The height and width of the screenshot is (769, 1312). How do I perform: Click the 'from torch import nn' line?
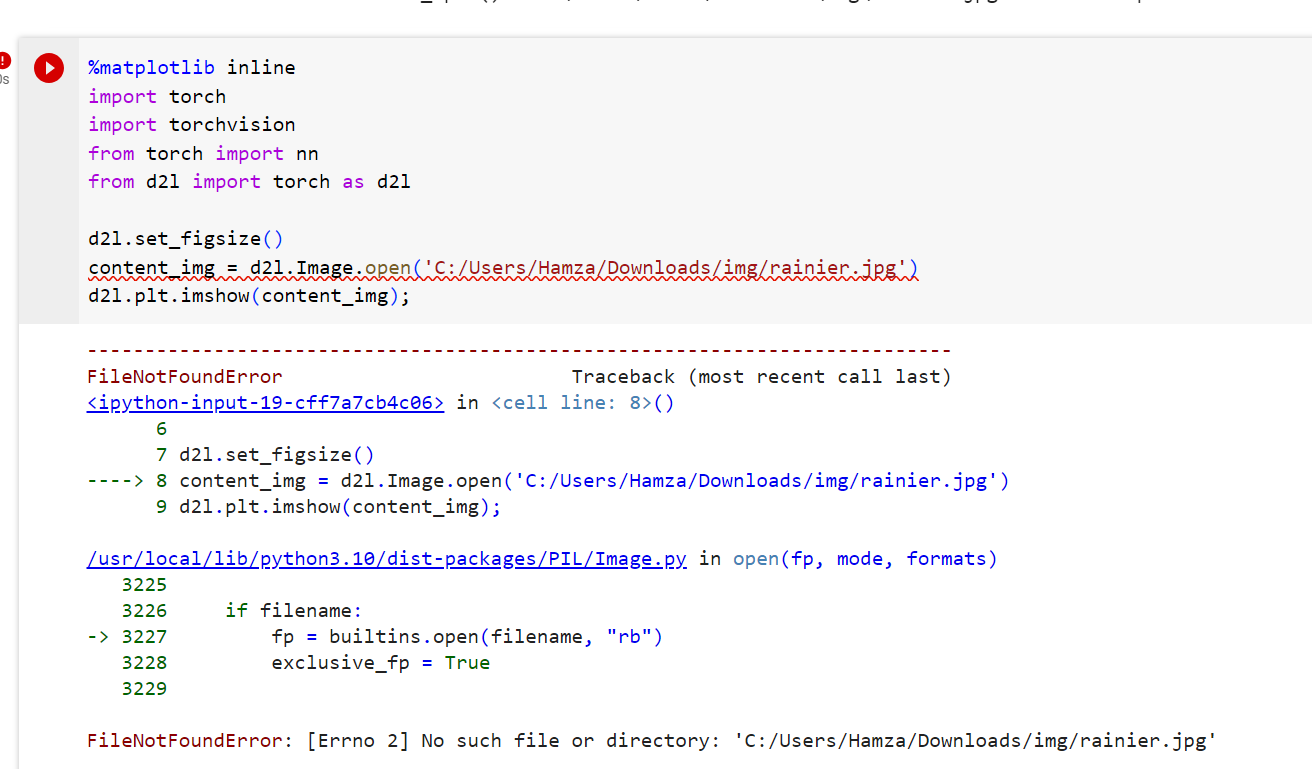203,154
